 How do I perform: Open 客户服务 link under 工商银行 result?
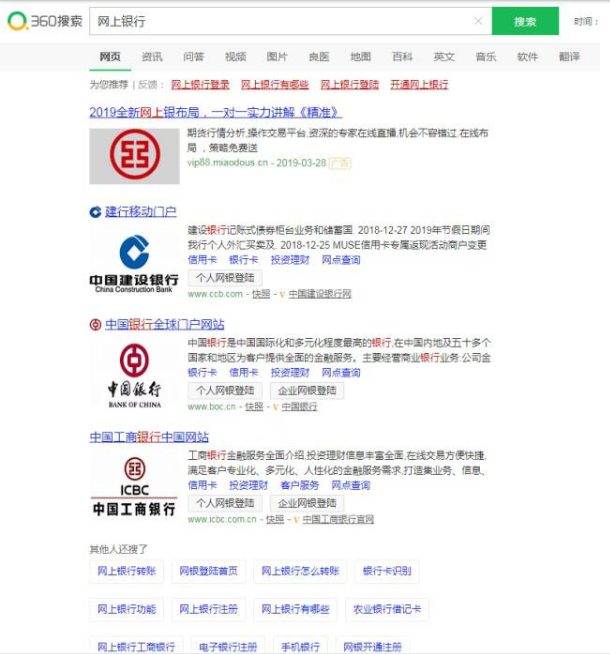point(300,485)
